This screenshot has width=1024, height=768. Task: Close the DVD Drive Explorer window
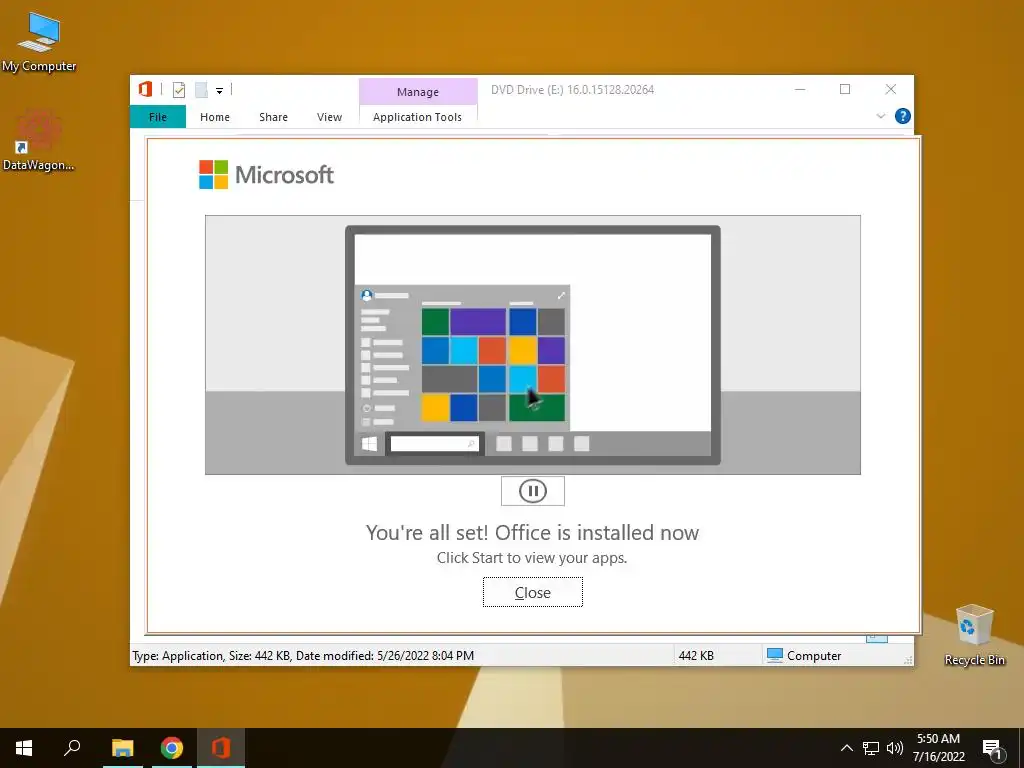(891, 89)
